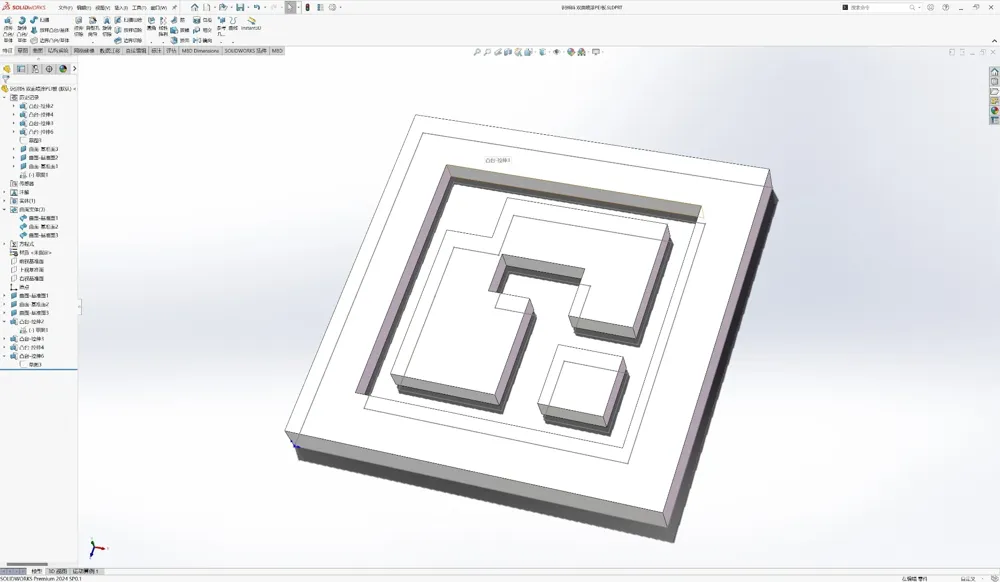This screenshot has width=1000, height=582.
Task: Click the search commands input field
Action: tap(878, 8)
